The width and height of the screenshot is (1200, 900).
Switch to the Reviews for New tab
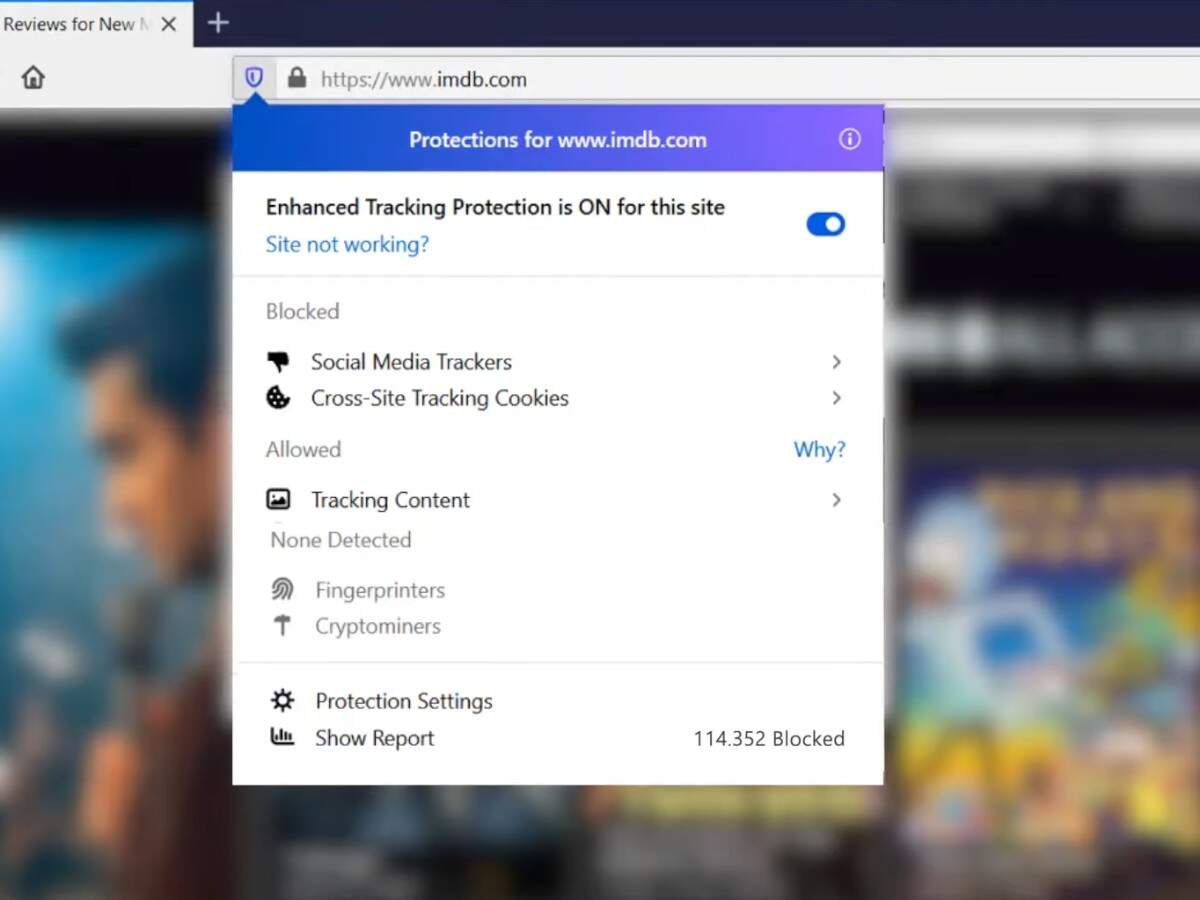96,24
